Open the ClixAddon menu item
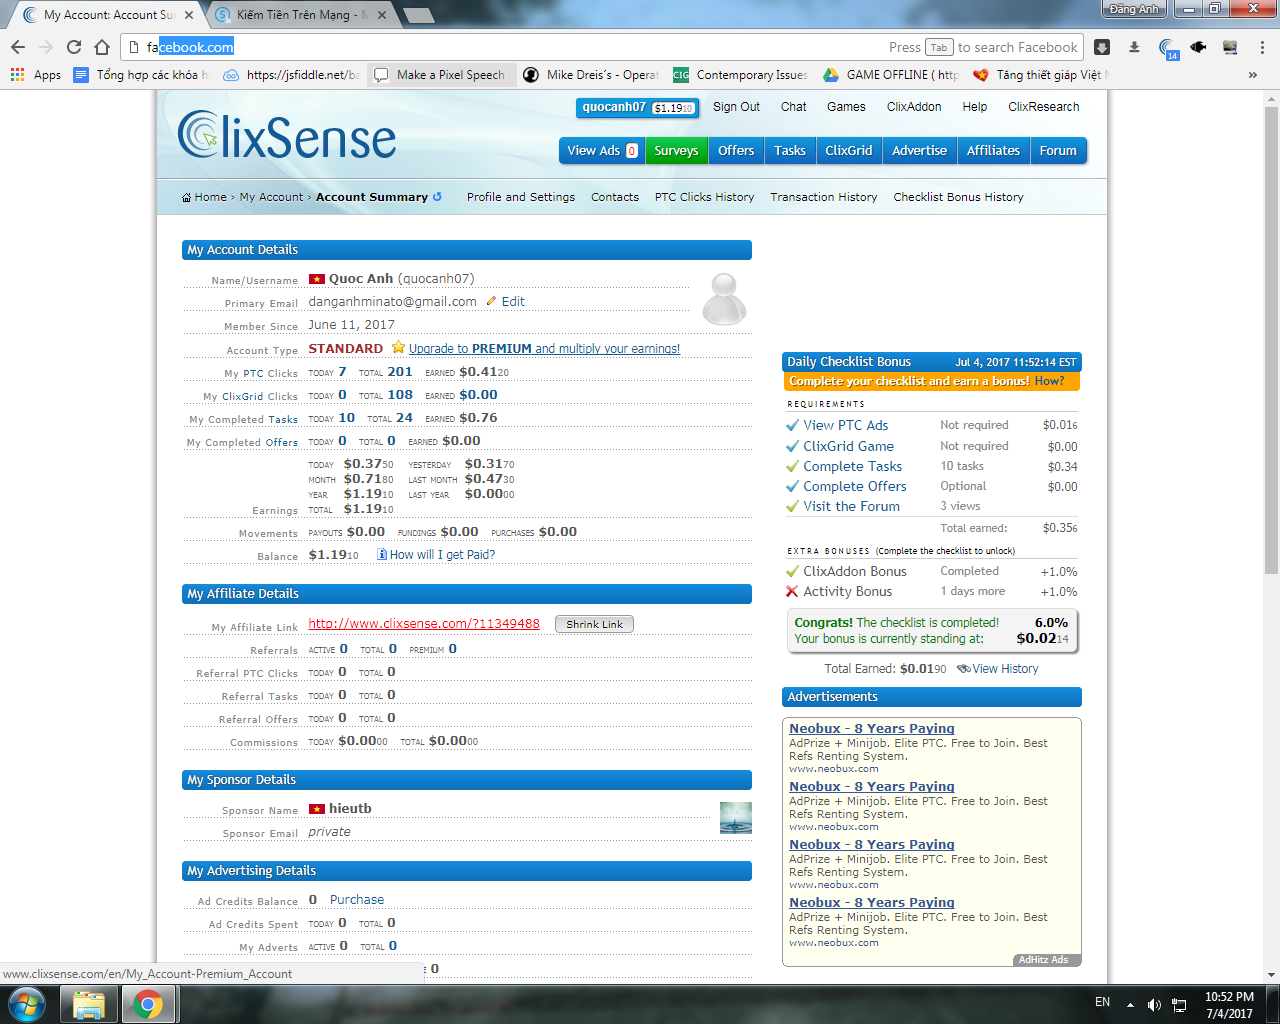Viewport: 1280px width, 1024px height. [914, 107]
